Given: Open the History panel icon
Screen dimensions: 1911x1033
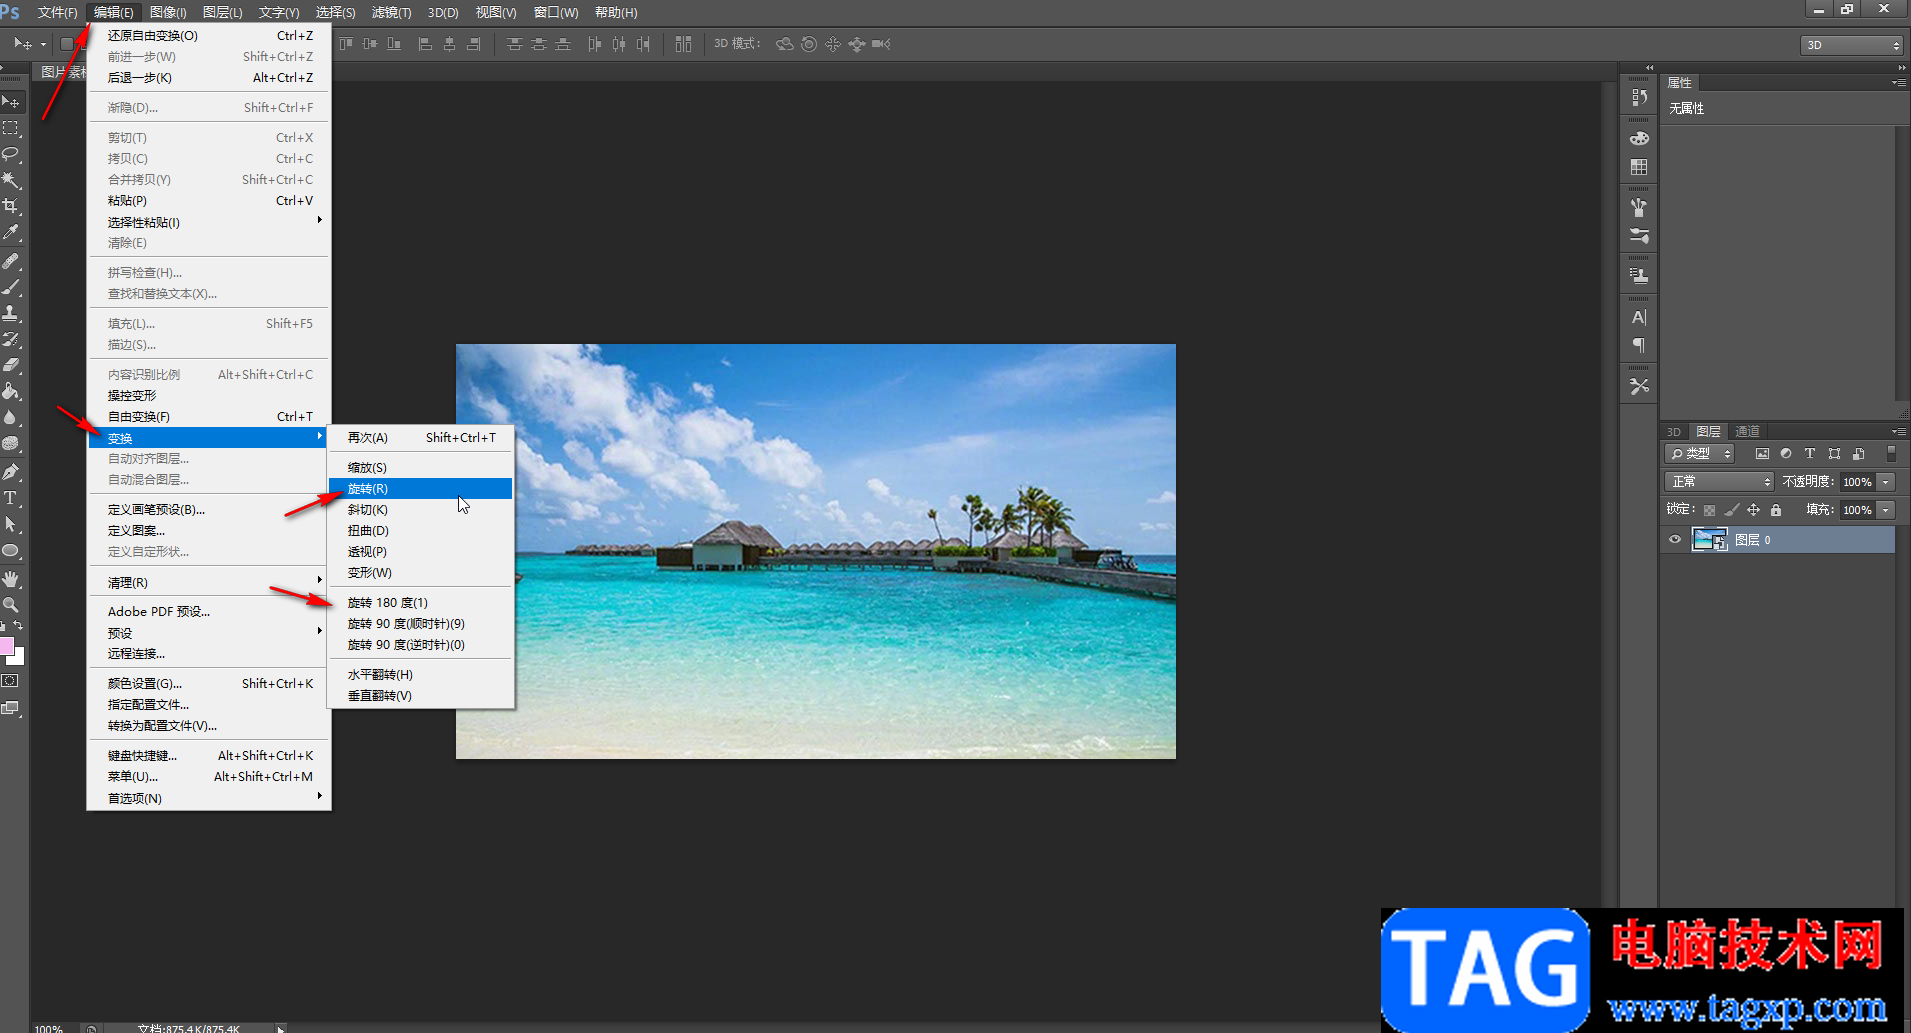Looking at the screenshot, I should (1639, 97).
